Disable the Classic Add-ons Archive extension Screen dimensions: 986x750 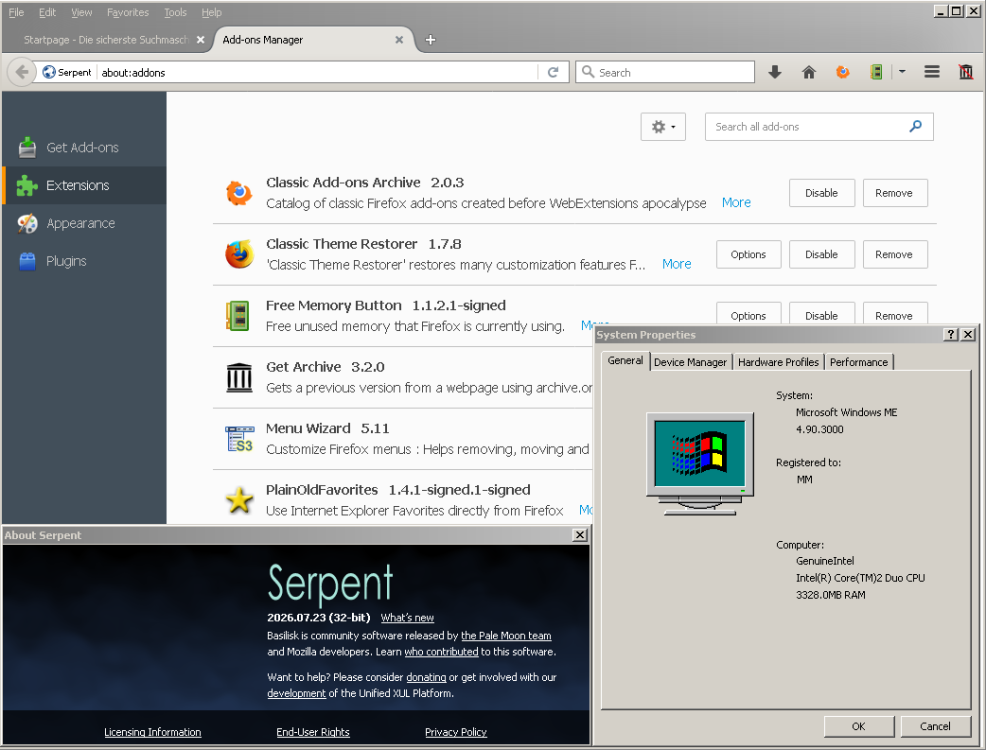[821, 193]
